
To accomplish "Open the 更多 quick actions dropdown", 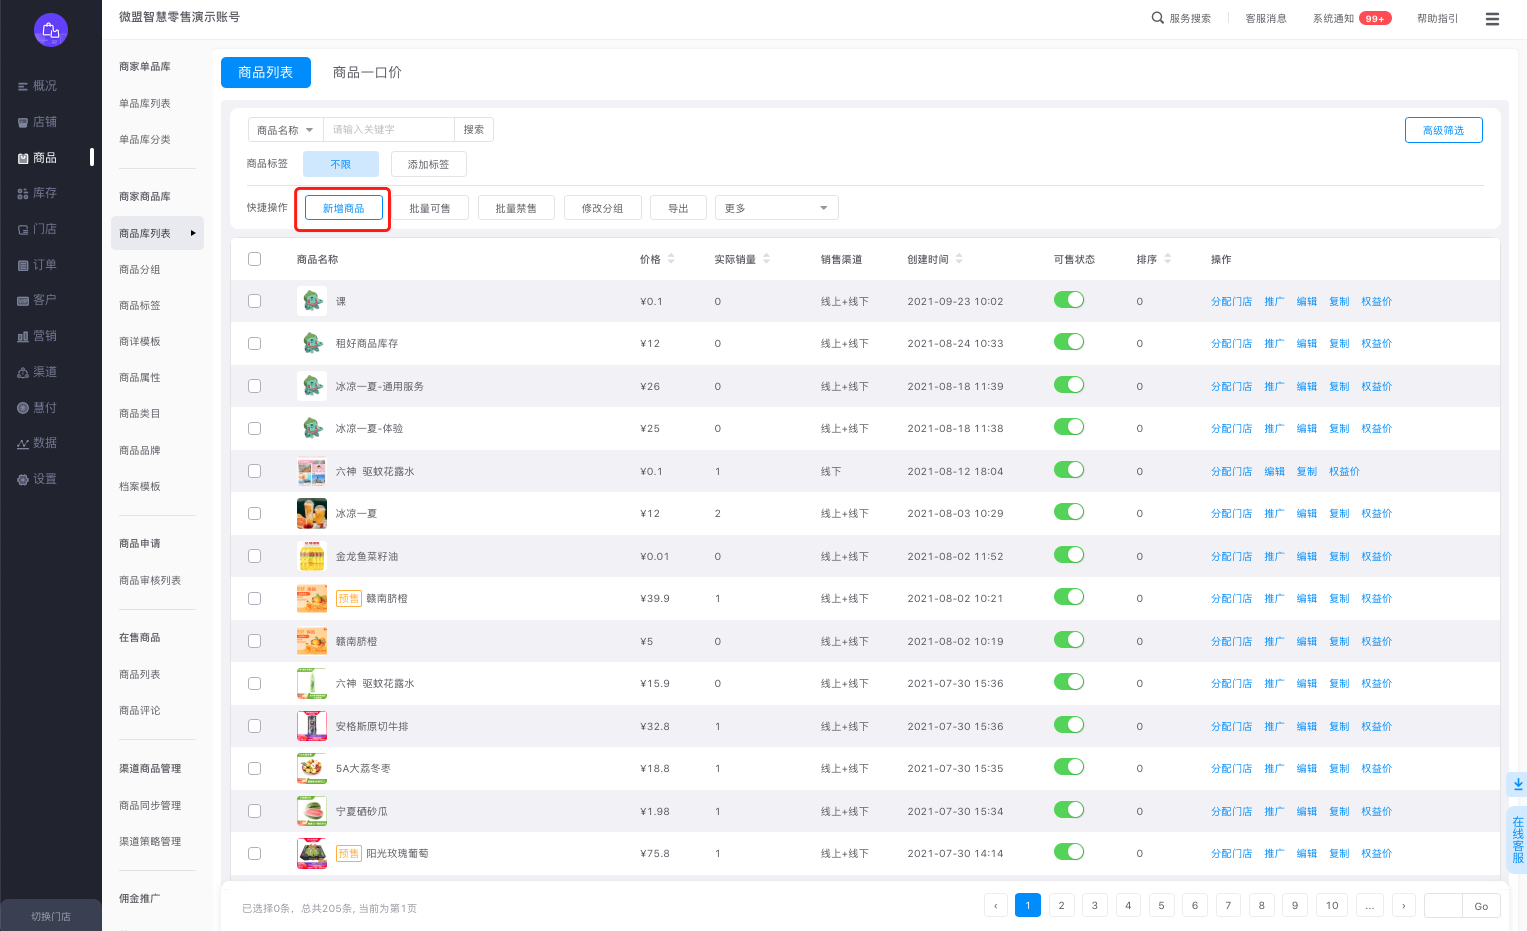I will pyautogui.click(x=777, y=208).
